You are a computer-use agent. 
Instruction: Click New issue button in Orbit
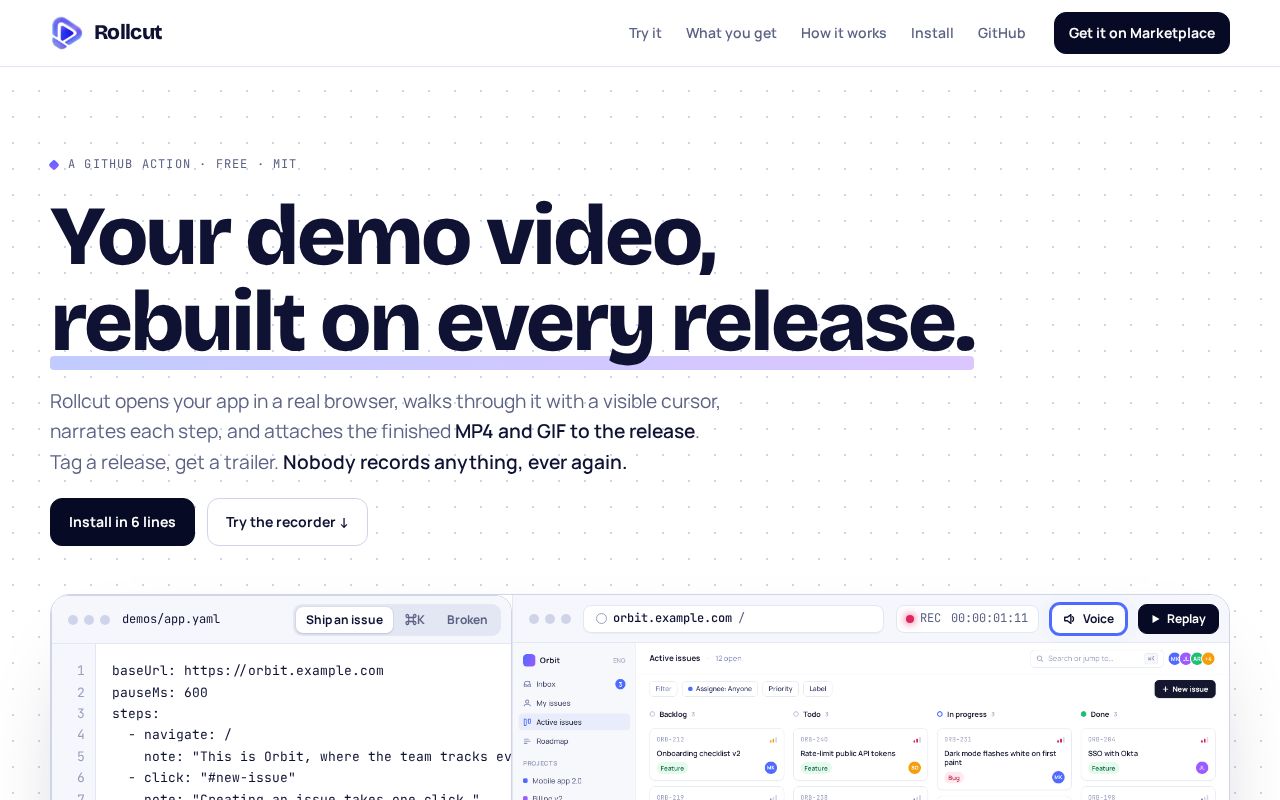[1185, 689]
